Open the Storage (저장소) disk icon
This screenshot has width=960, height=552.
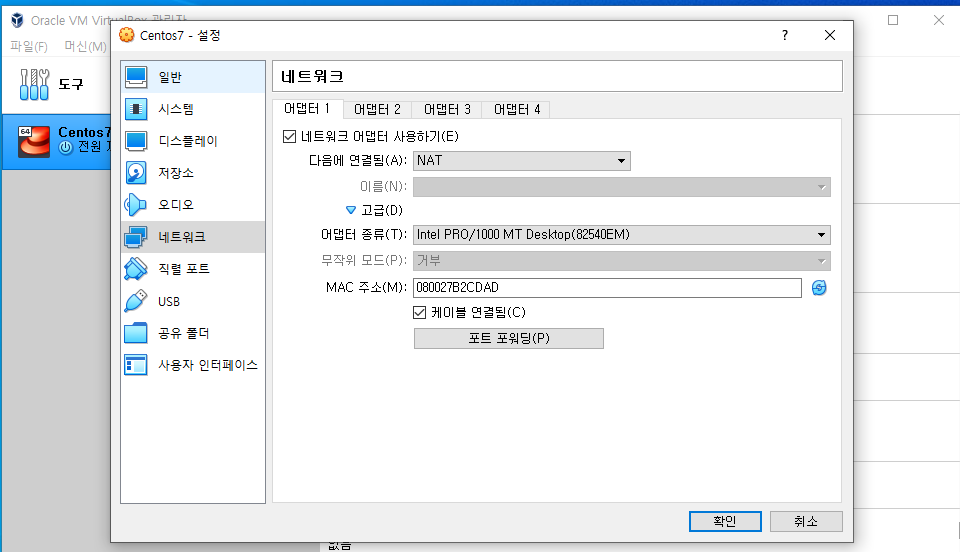click(x=136, y=173)
